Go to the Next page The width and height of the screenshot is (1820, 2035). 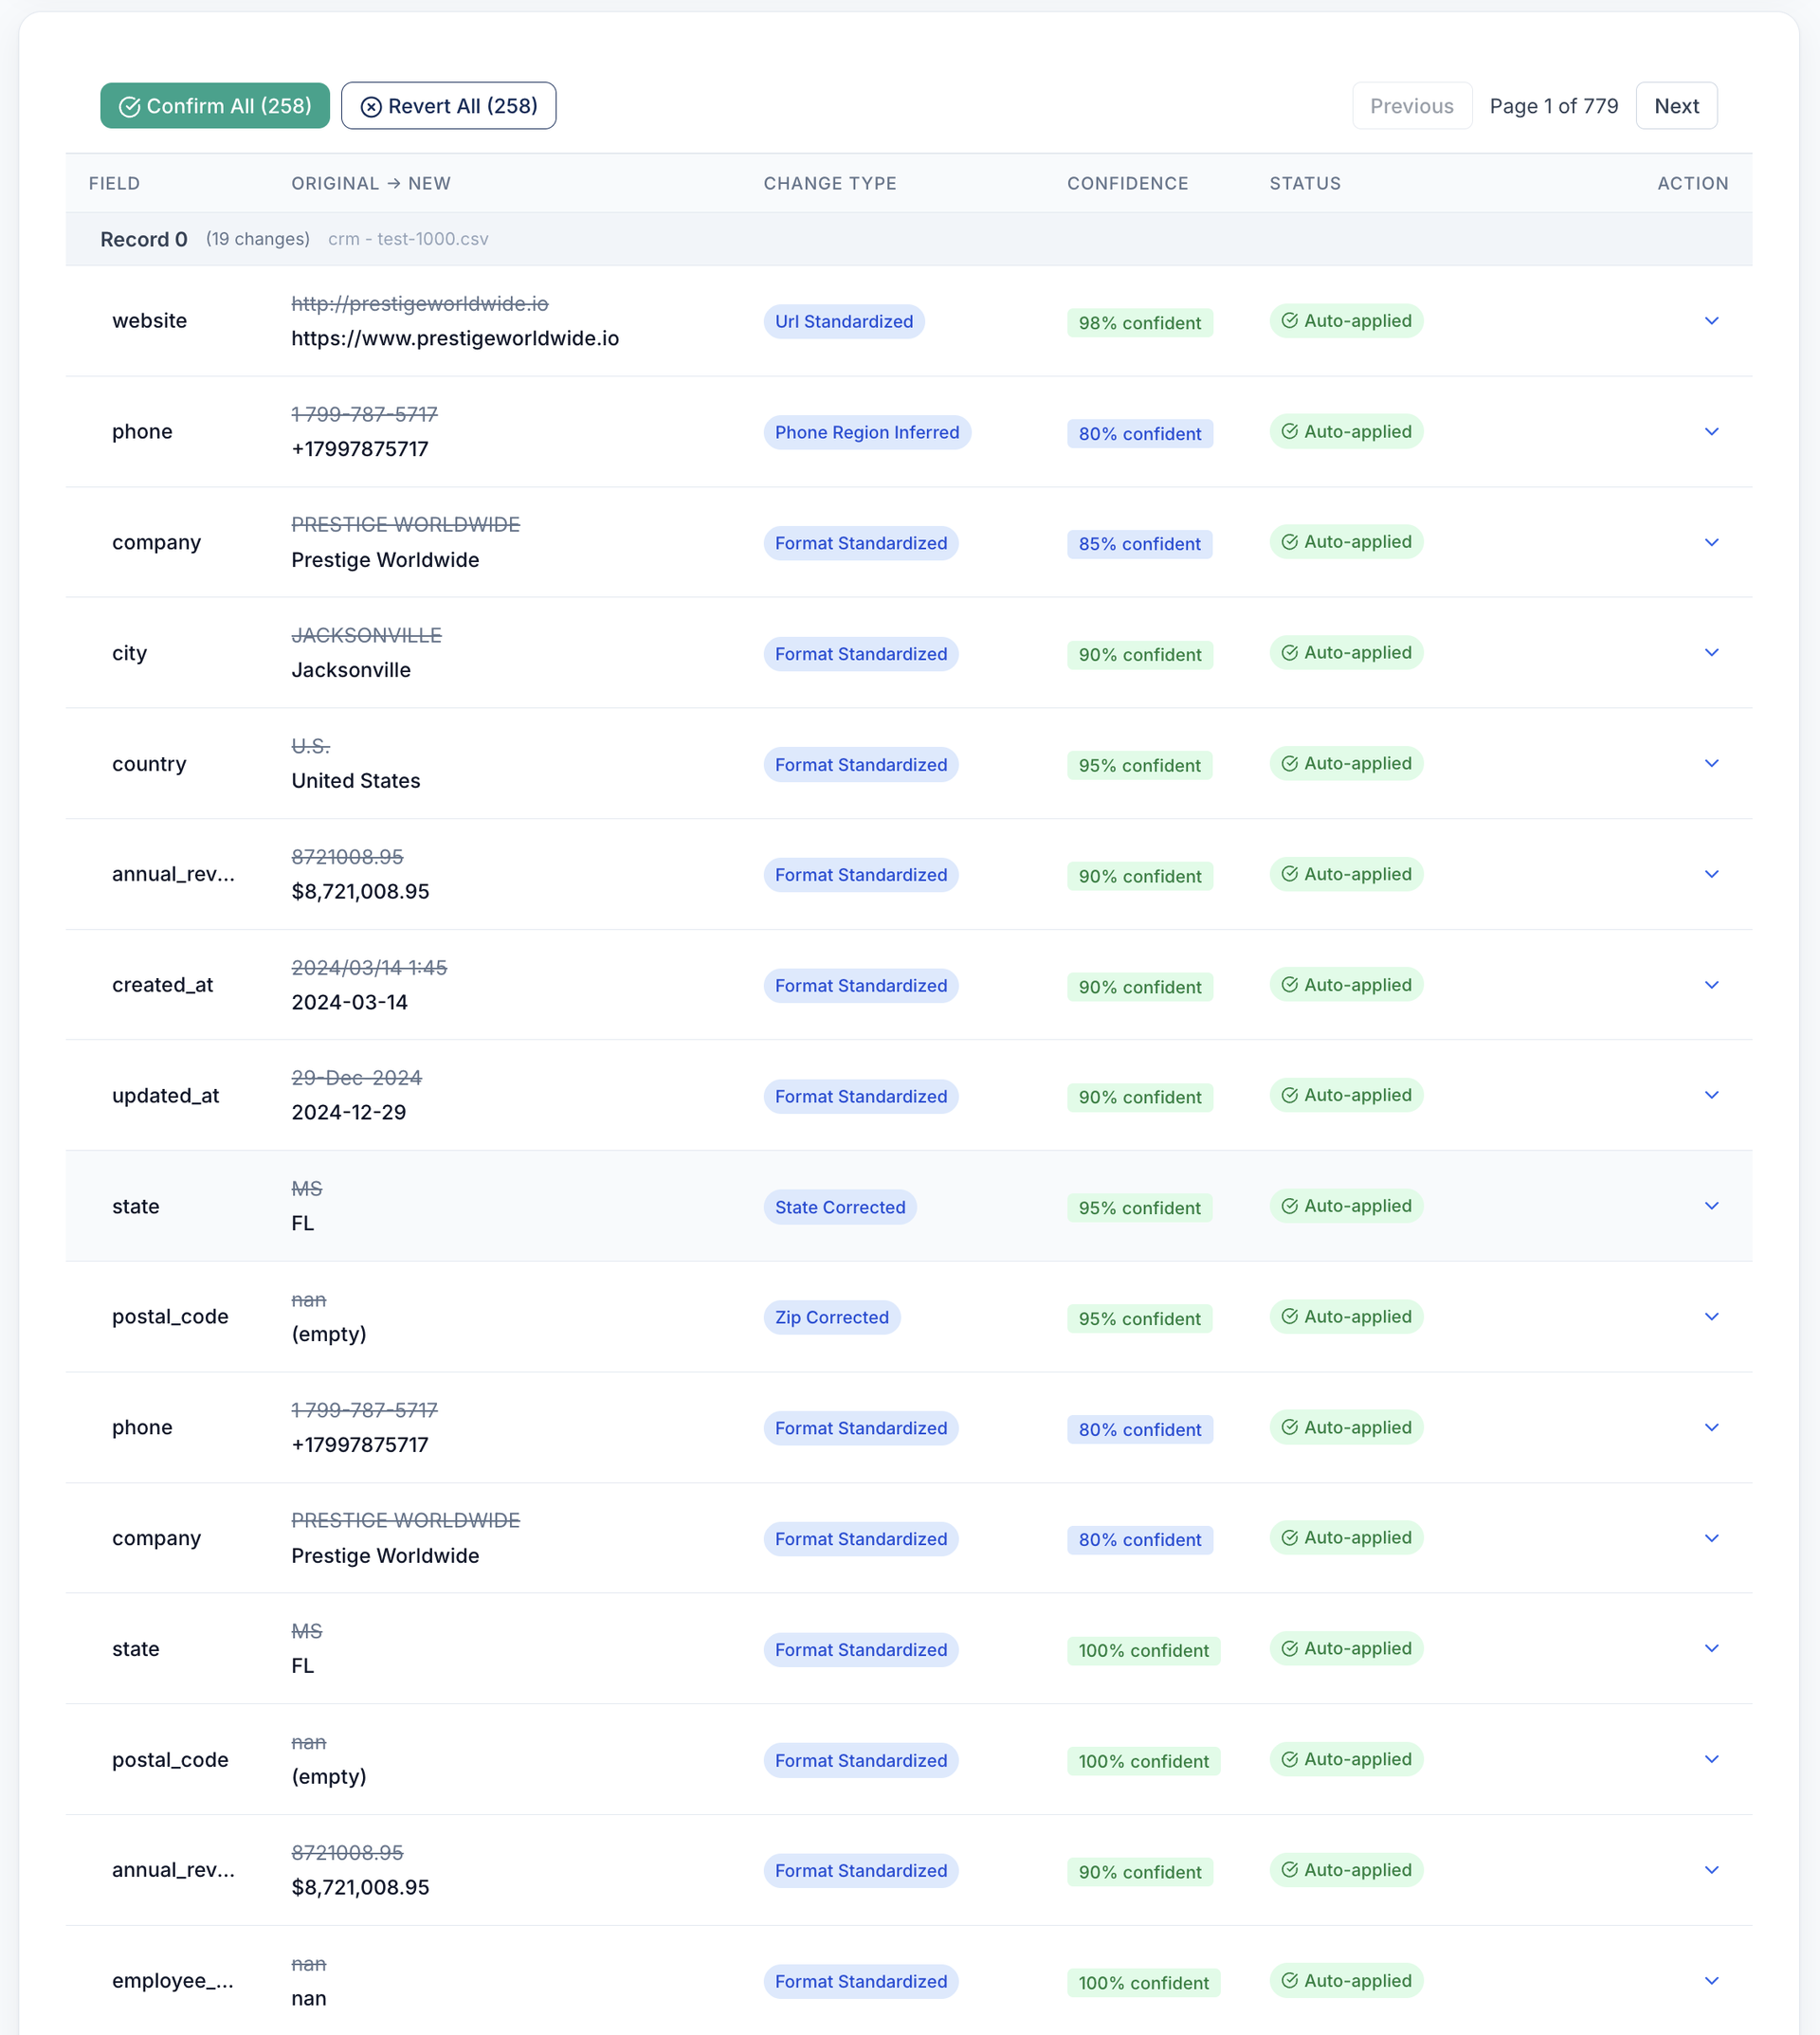[1676, 105]
